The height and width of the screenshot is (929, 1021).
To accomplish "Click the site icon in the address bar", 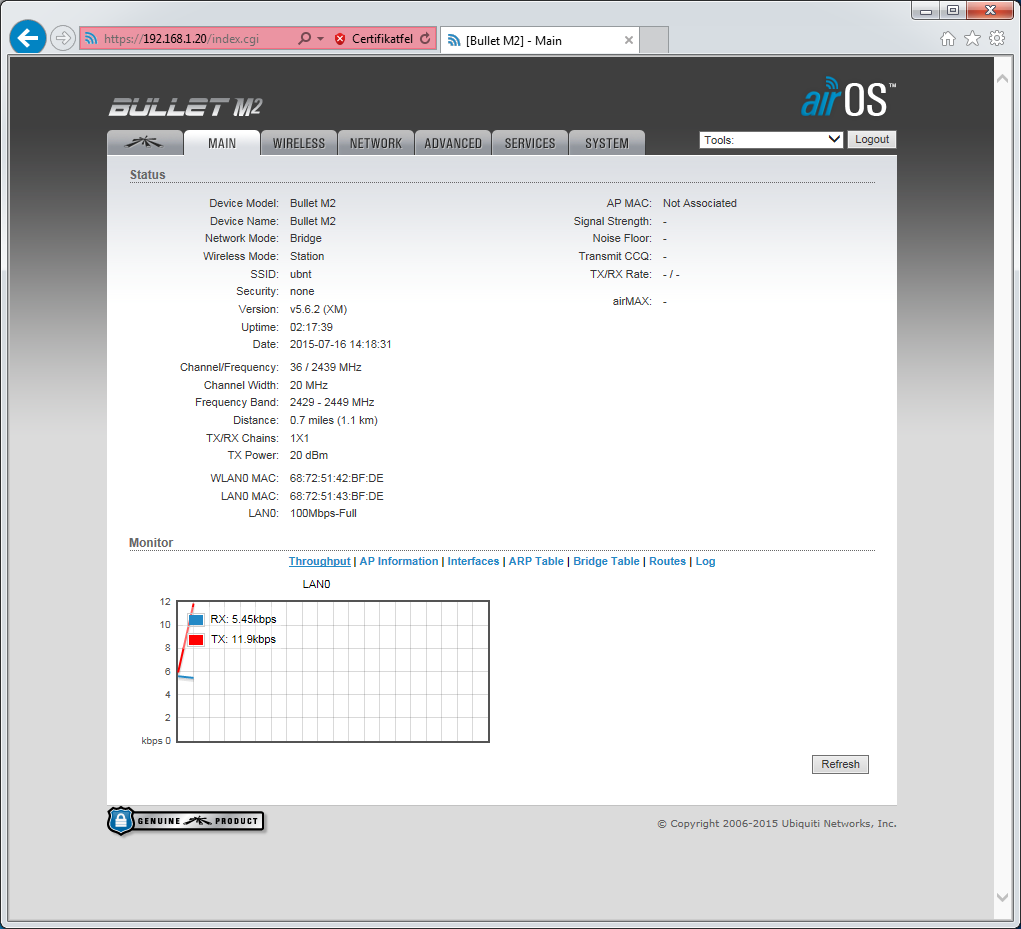I will (x=91, y=38).
